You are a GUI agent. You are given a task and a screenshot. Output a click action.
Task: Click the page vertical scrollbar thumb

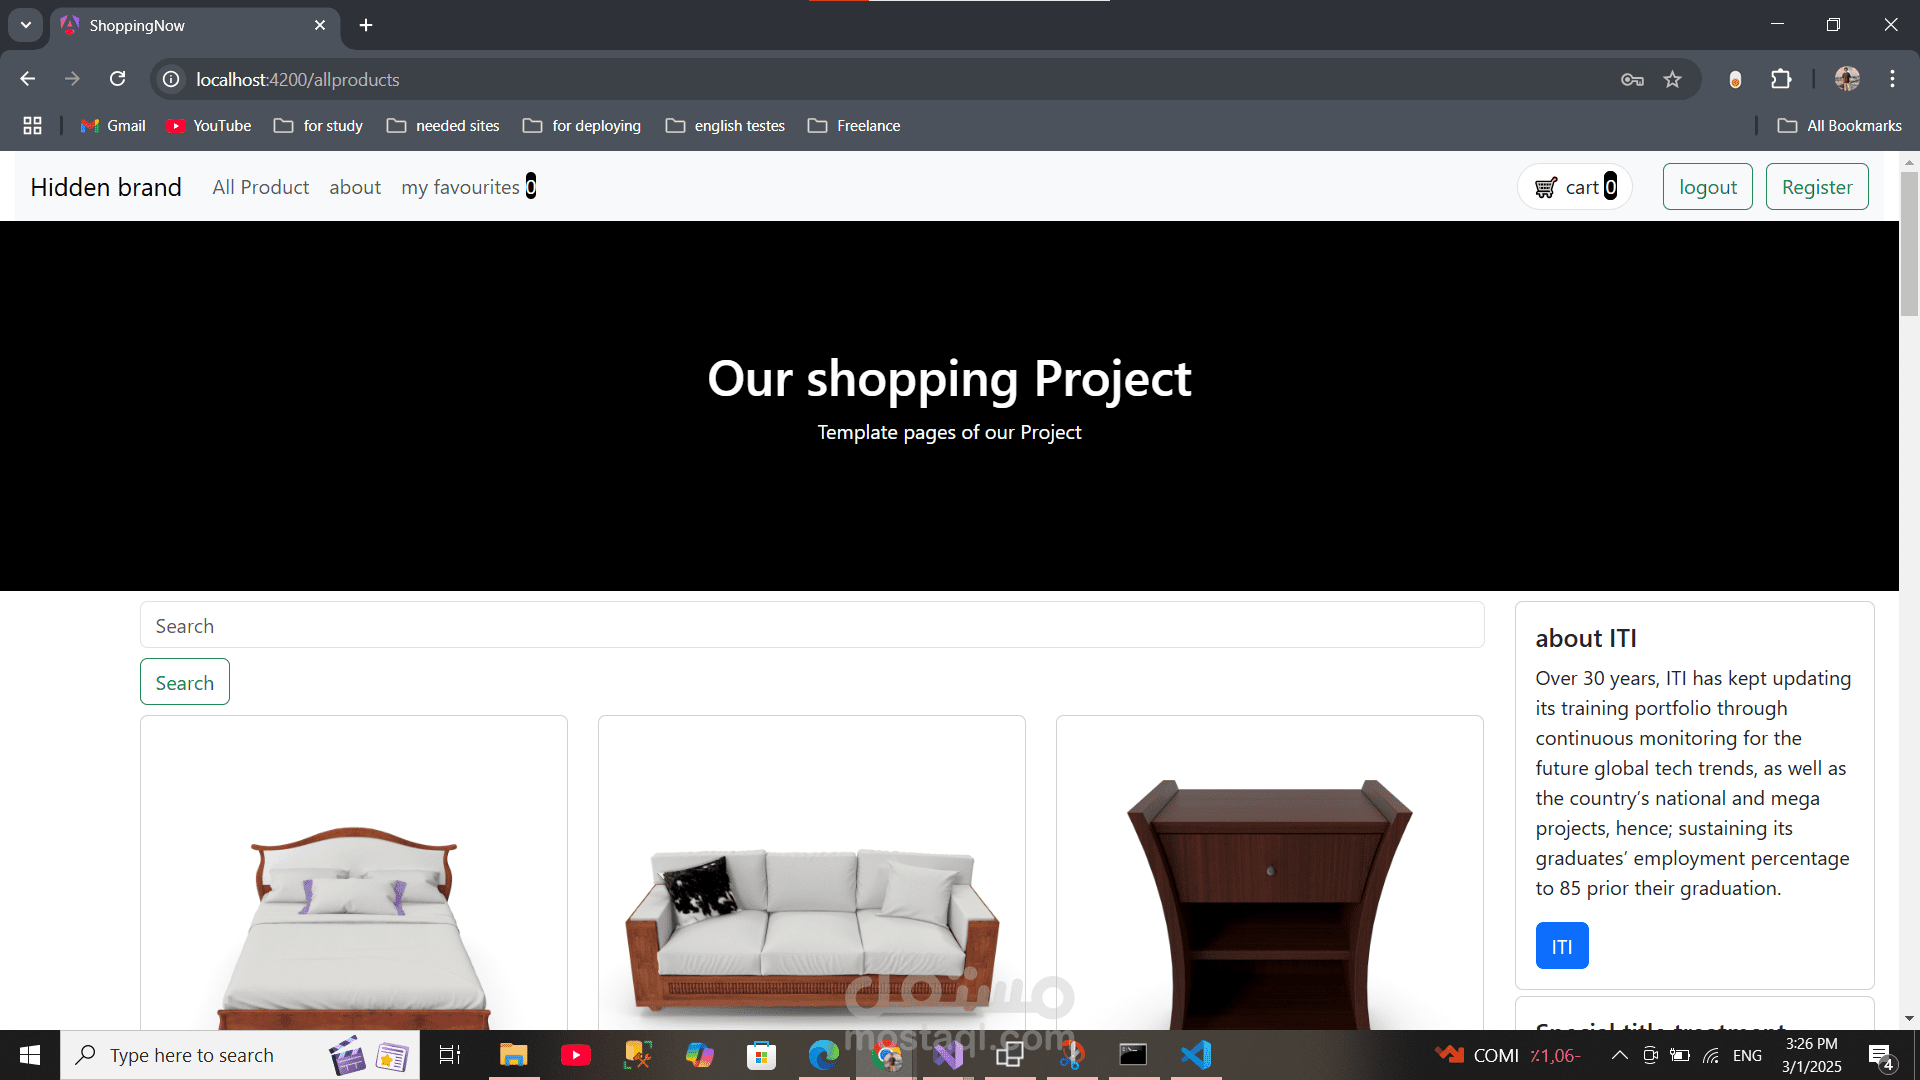(1909, 244)
